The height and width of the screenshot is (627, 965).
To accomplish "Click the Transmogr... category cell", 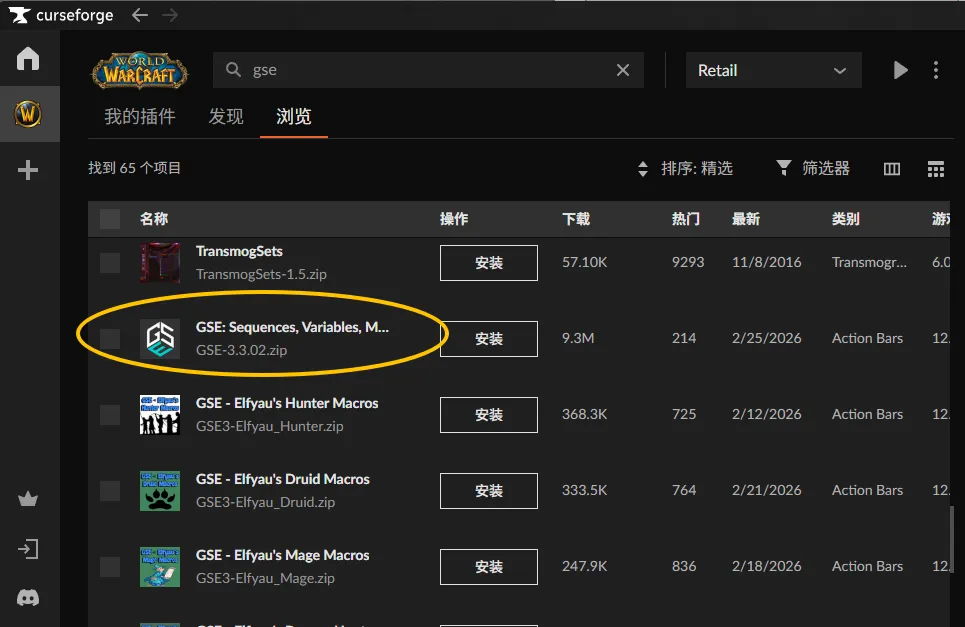I will coord(870,263).
